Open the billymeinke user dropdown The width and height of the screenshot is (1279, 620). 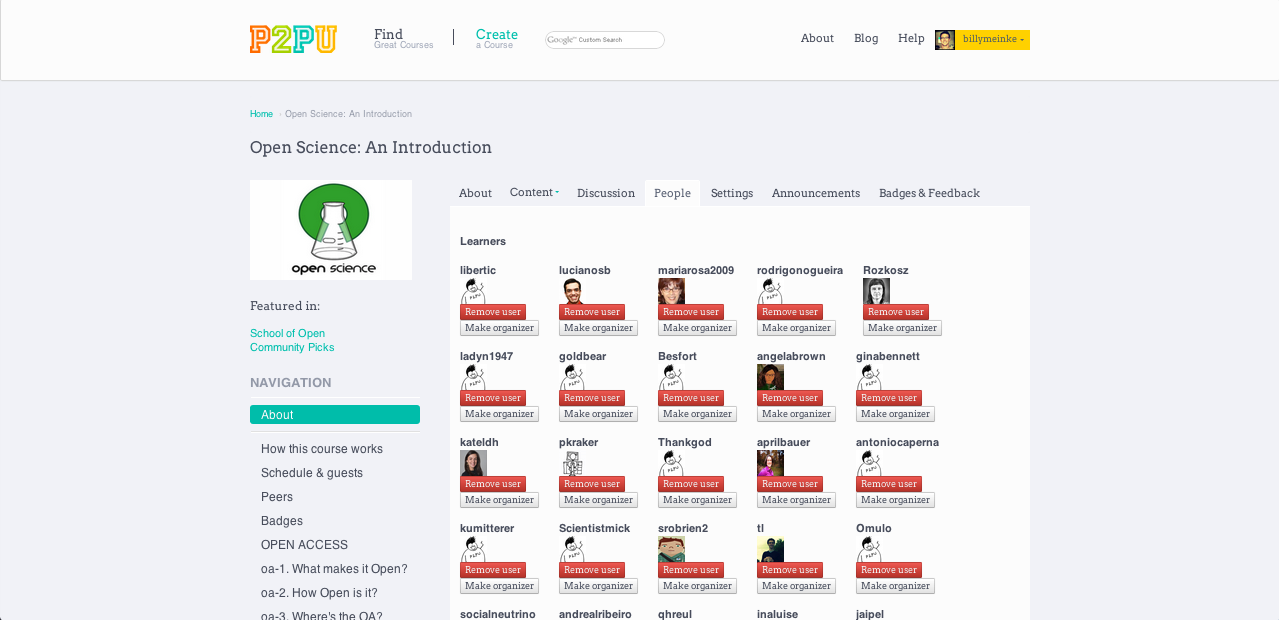coord(993,39)
